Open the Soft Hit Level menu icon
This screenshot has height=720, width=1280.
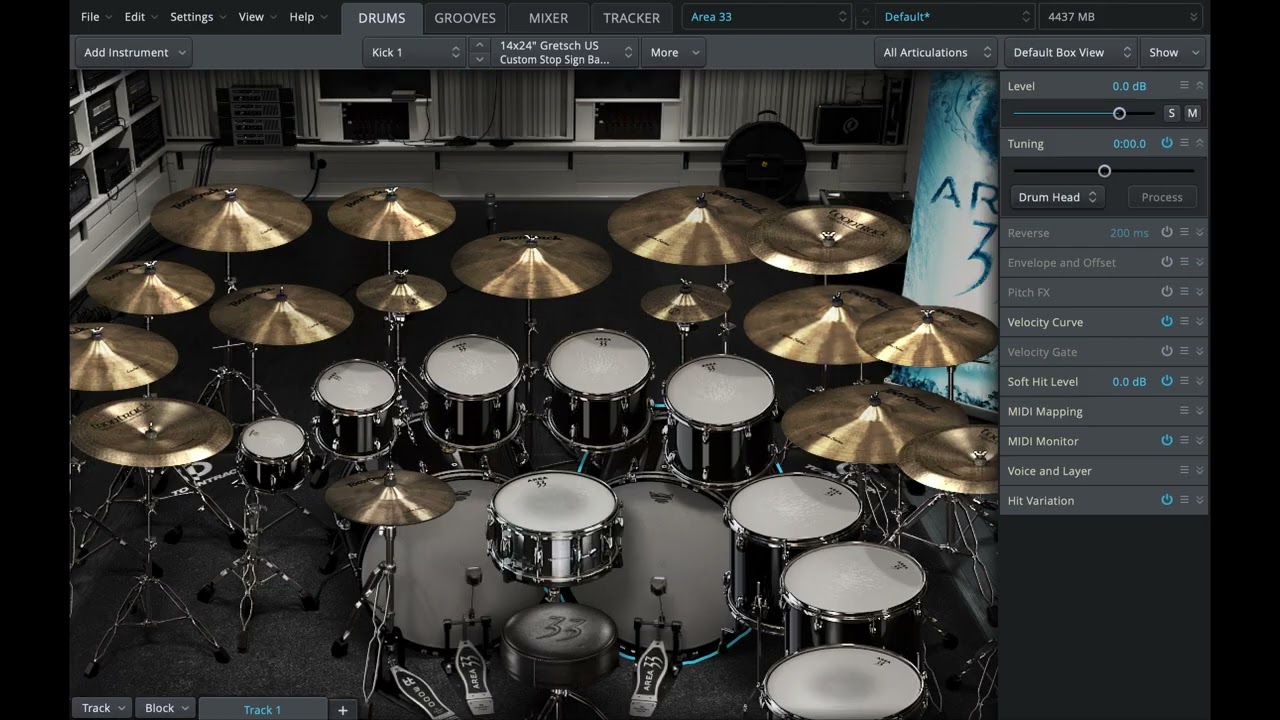(x=1184, y=381)
